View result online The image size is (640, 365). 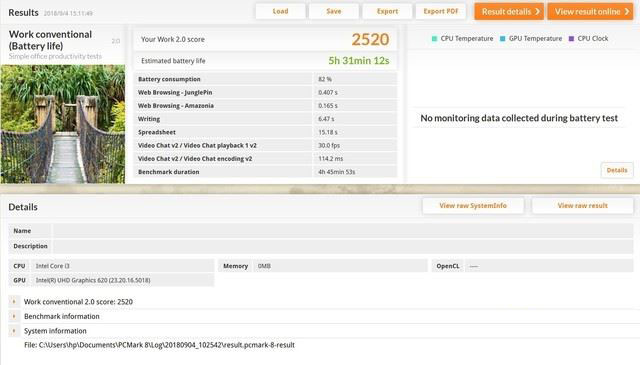coord(590,11)
